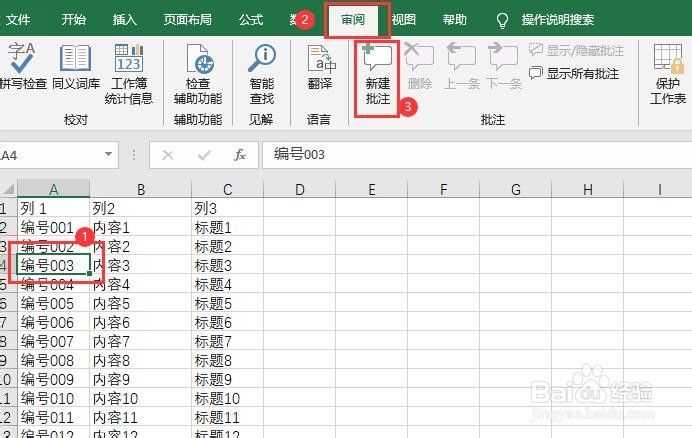The width and height of the screenshot is (692, 438).
Task: Select column C header
Action: [227, 189]
